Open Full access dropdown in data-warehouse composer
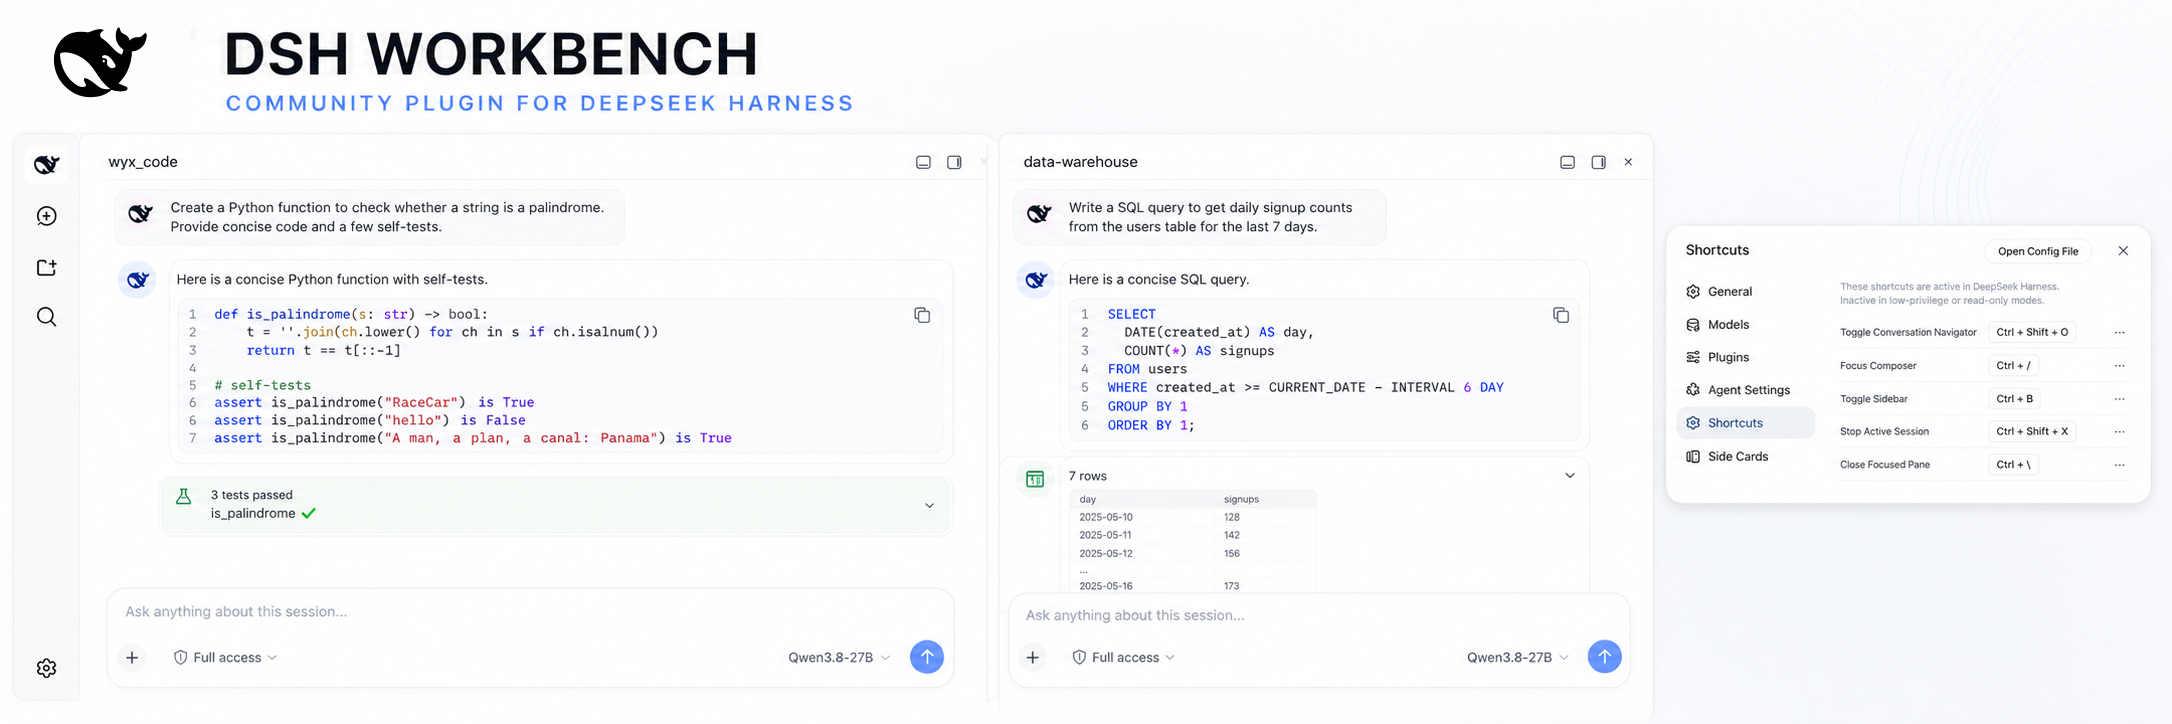The image size is (2172, 724). pos(1123,657)
